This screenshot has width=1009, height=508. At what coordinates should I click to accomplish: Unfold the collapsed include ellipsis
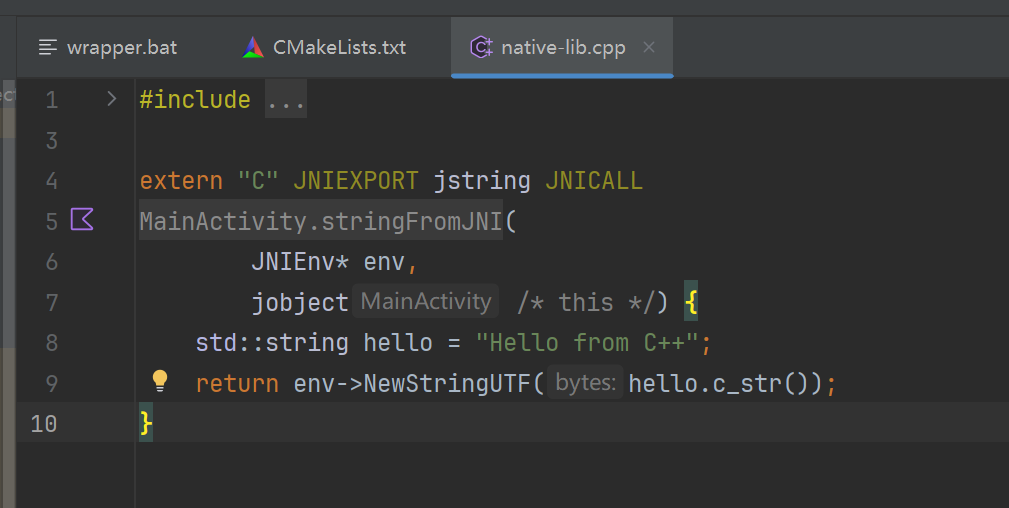pyautogui.click(x=286, y=100)
